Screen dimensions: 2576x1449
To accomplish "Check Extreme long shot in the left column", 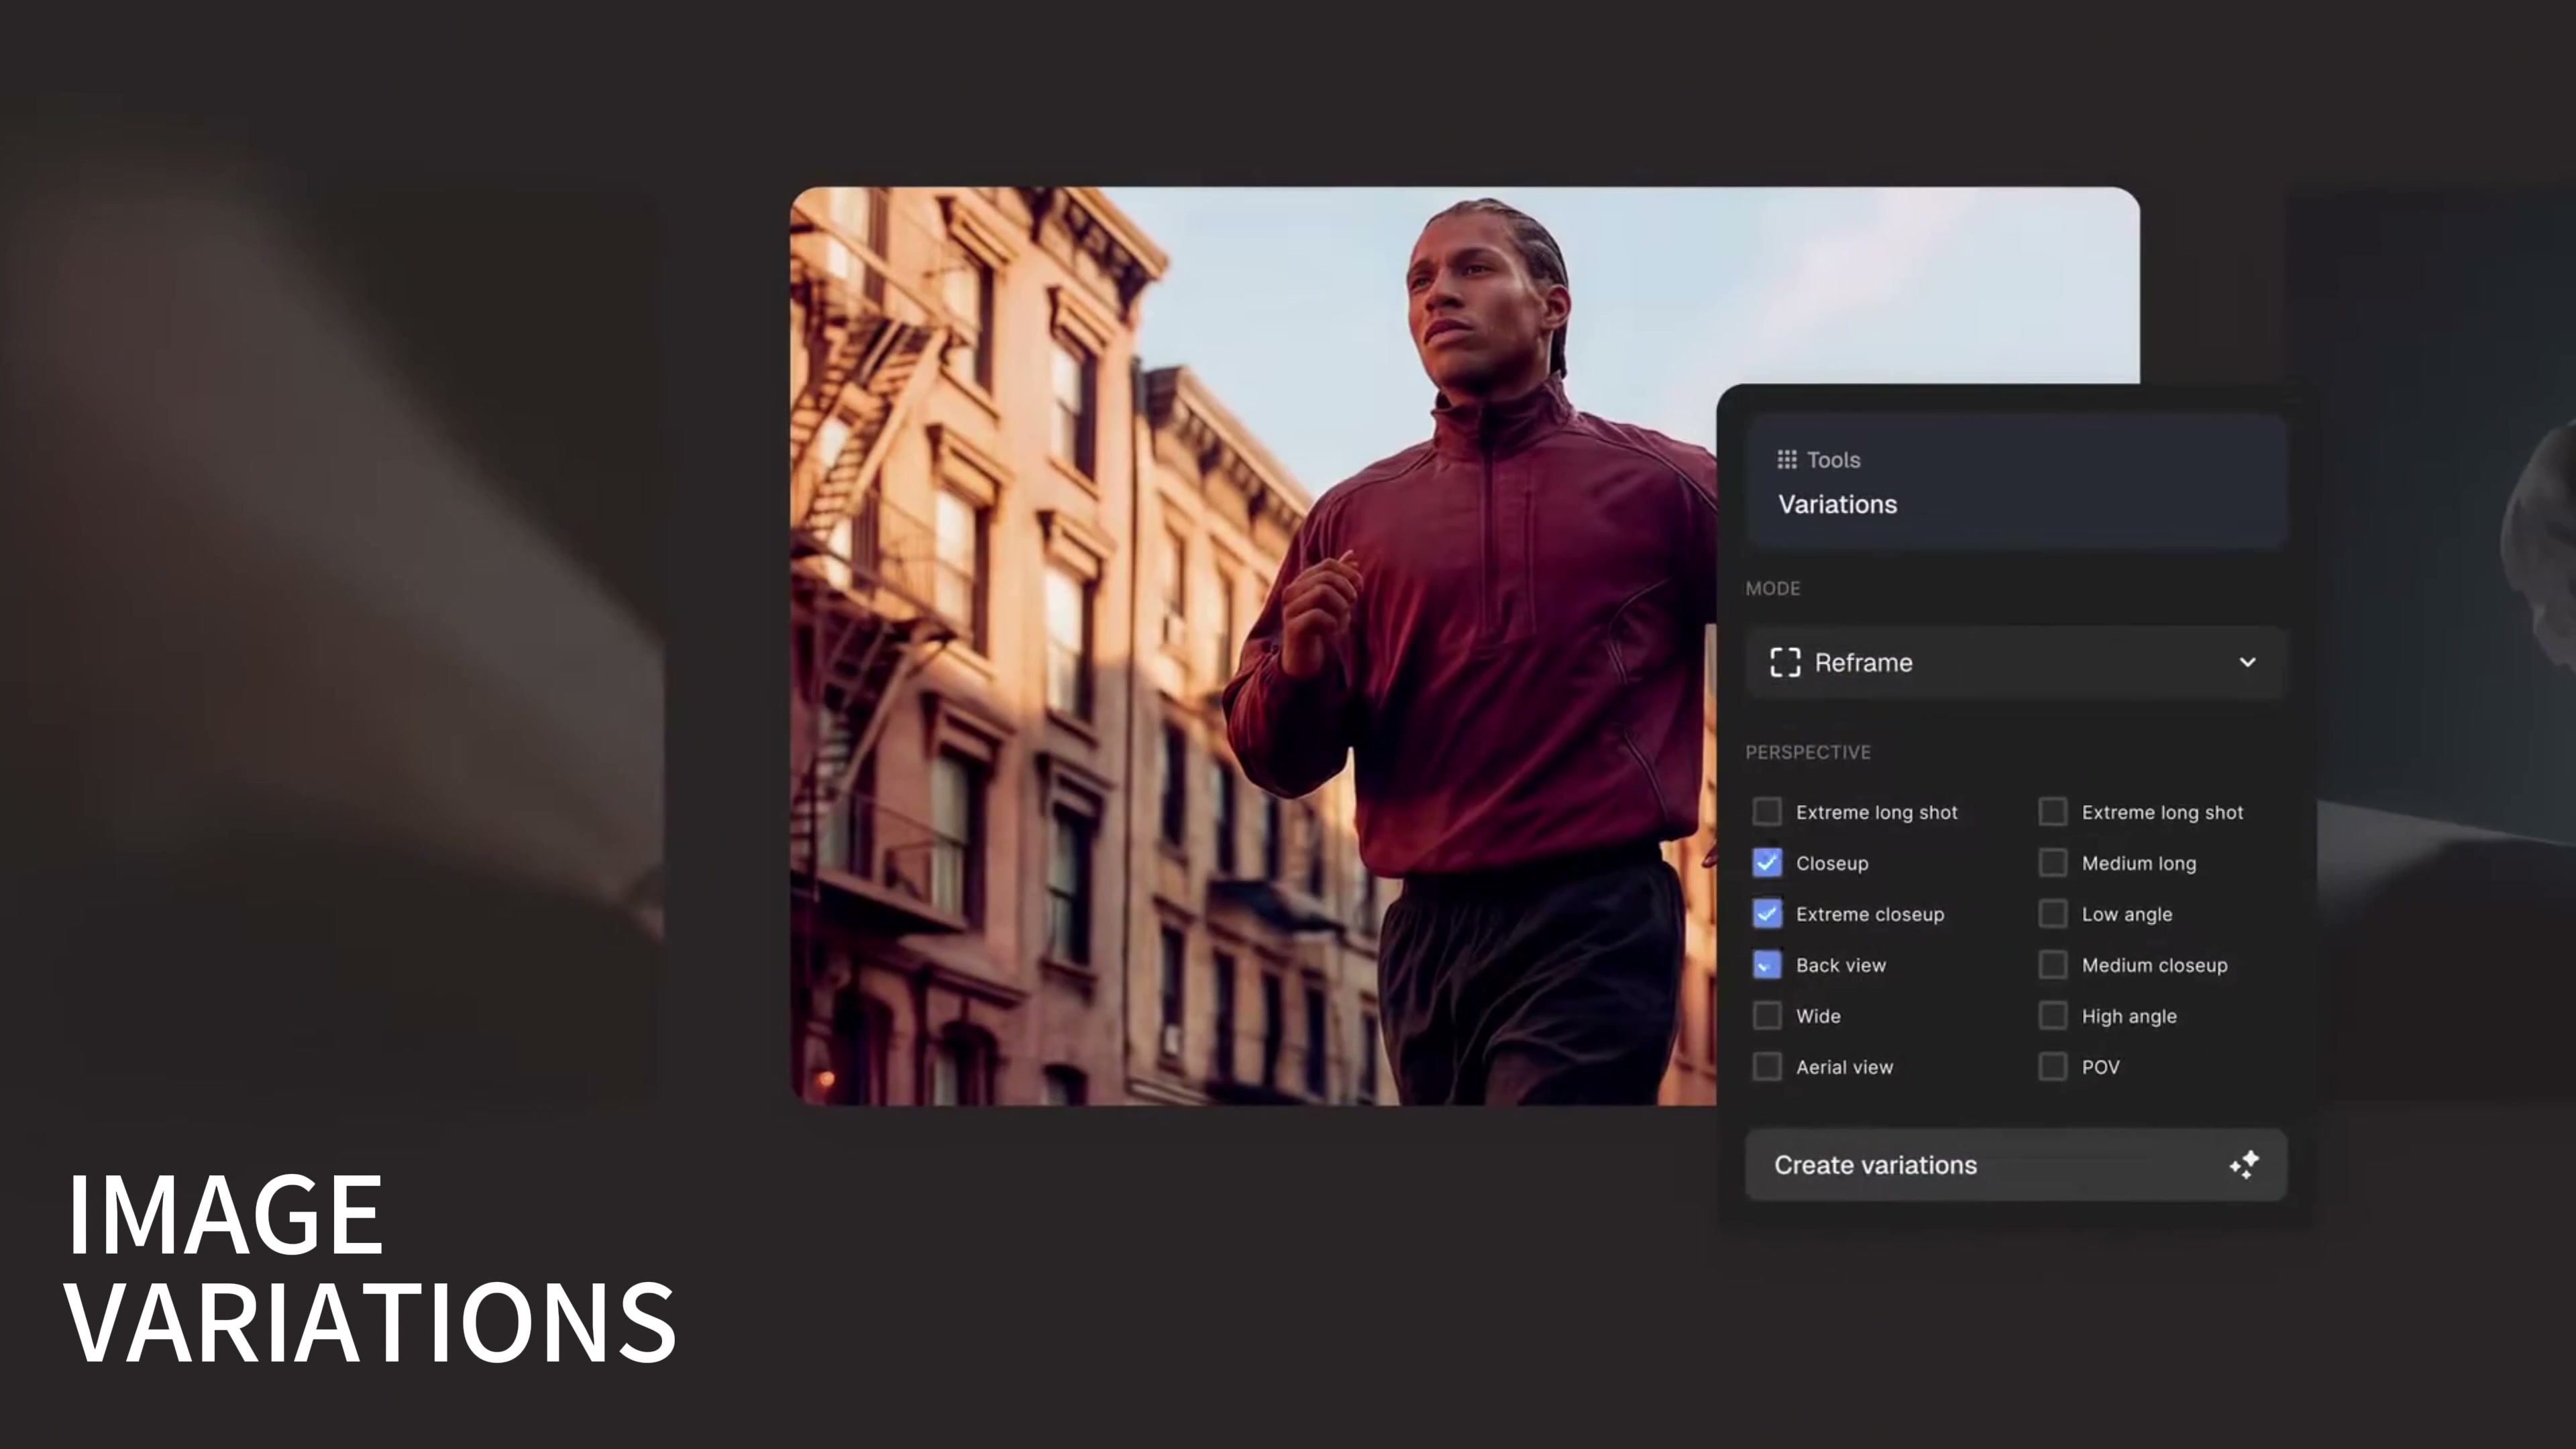I will [1767, 811].
